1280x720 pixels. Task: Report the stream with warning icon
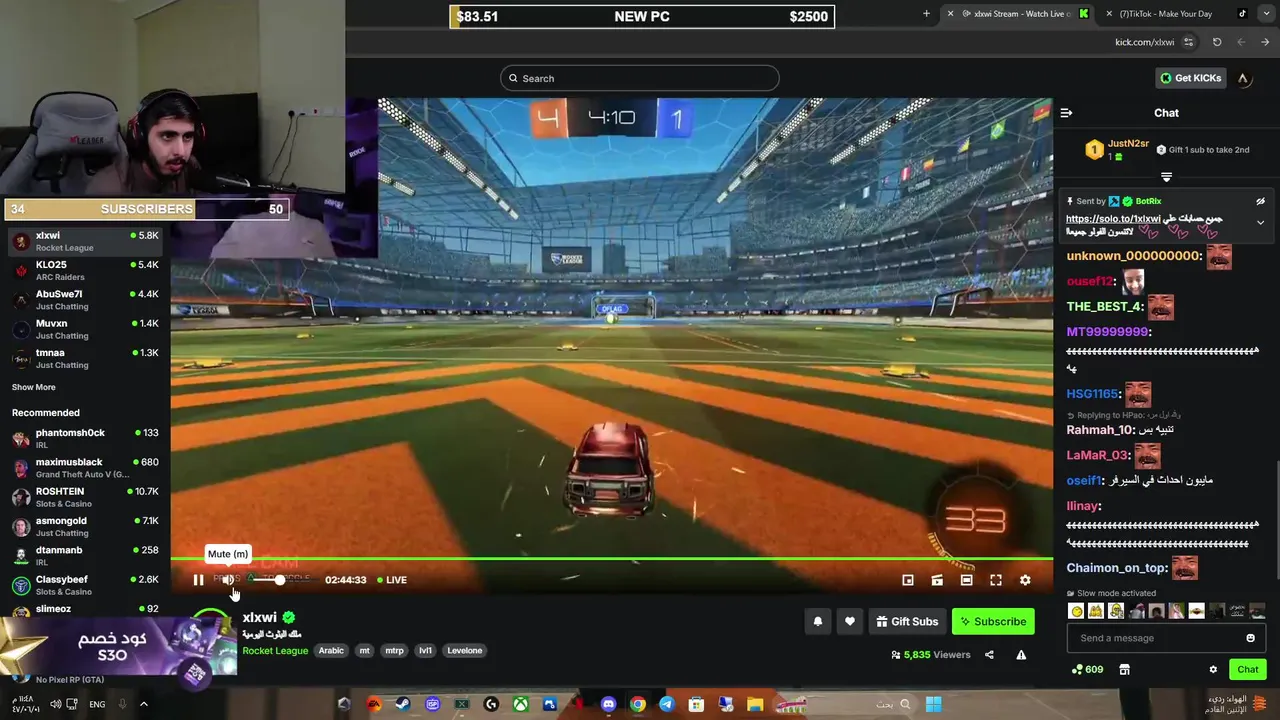point(1021,655)
